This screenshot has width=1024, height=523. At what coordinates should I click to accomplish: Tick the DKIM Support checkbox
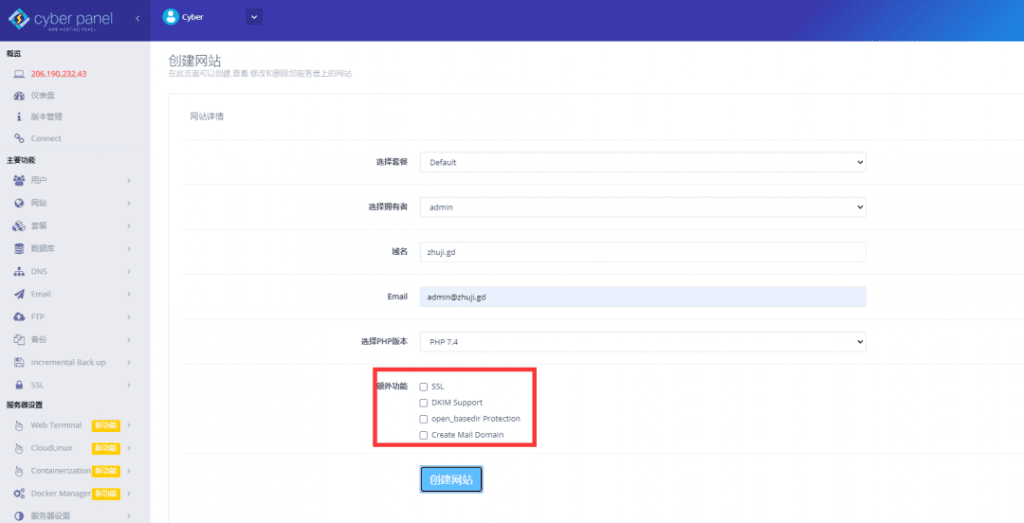point(424,403)
